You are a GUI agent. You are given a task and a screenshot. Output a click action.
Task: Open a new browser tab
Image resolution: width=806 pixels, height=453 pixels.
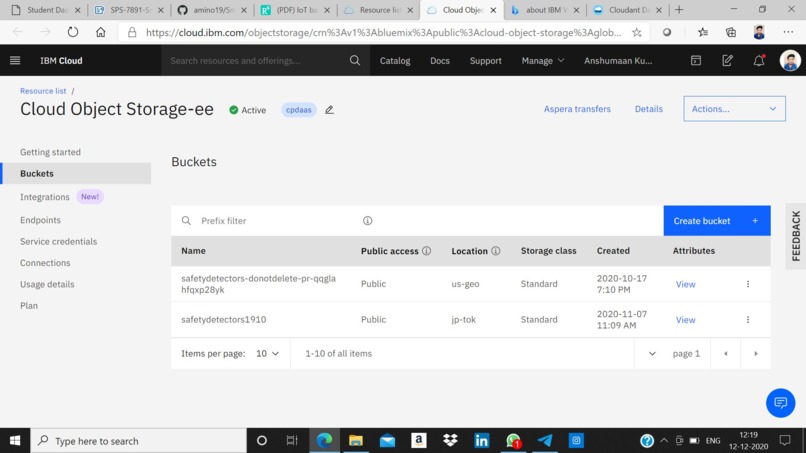pyautogui.click(x=679, y=10)
